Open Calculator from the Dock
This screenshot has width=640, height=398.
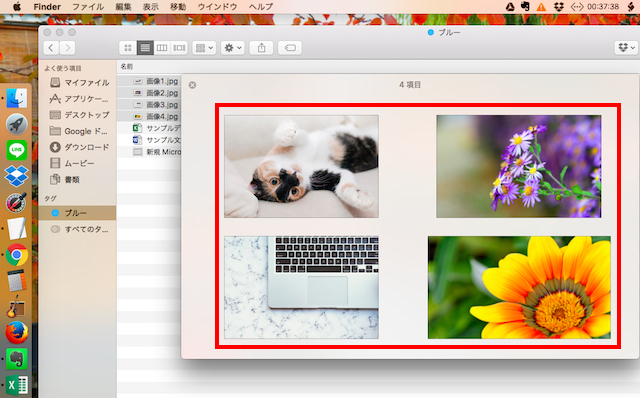[x=17, y=280]
